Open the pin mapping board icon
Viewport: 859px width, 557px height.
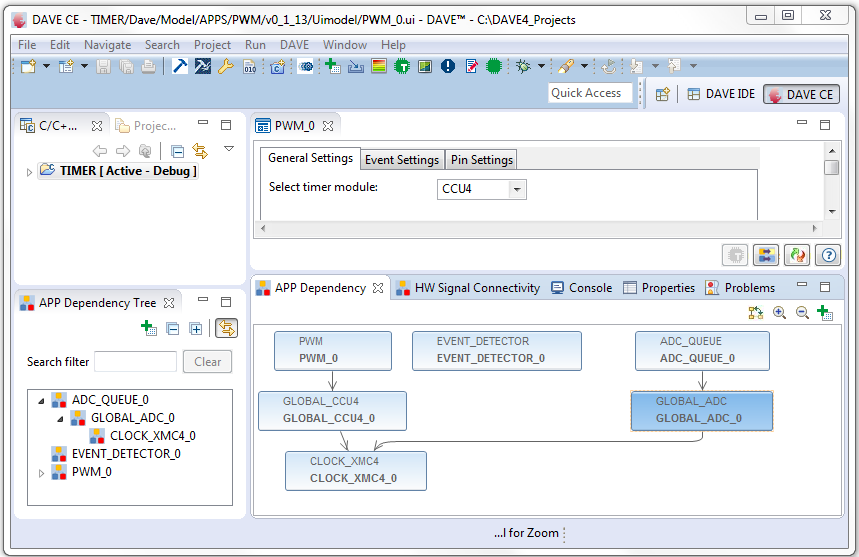(425, 67)
